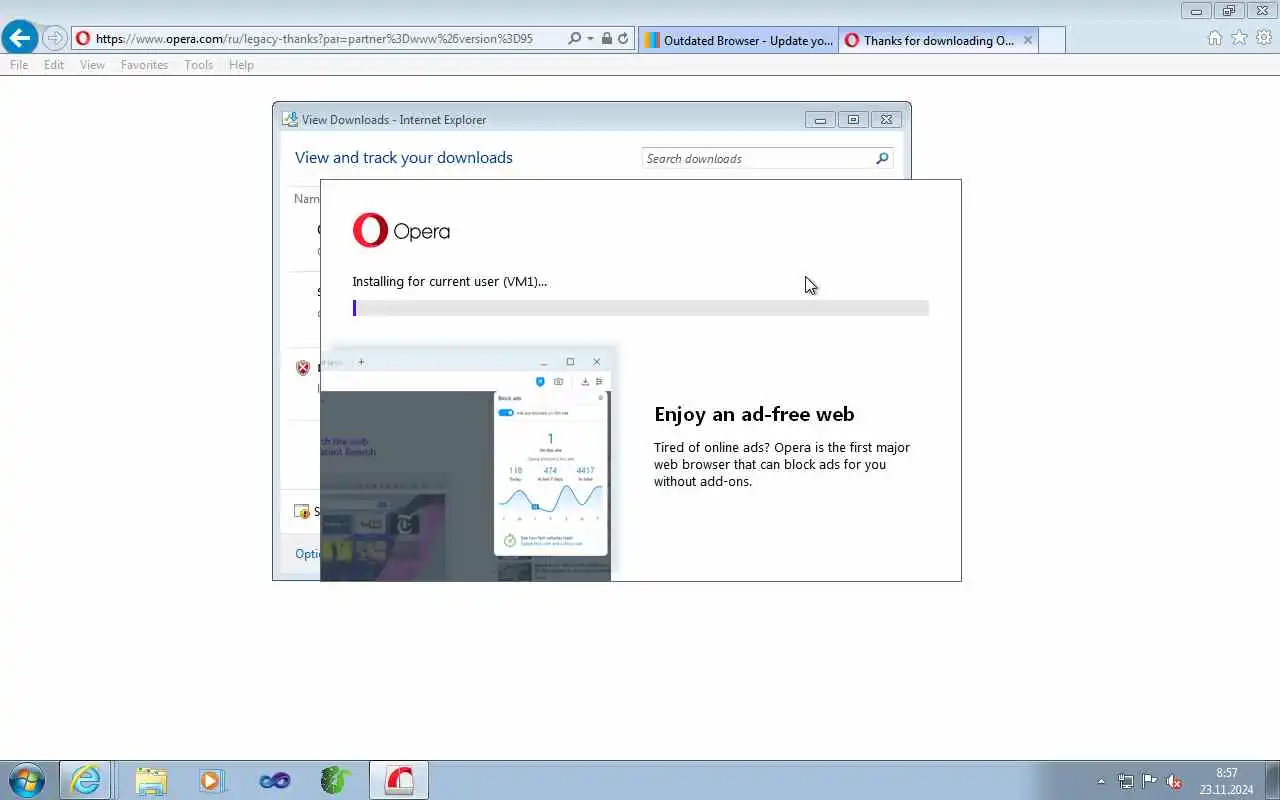
Task: Click the green leaf taskbar icon
Action: pyautogui.click(x=336, y=780)
